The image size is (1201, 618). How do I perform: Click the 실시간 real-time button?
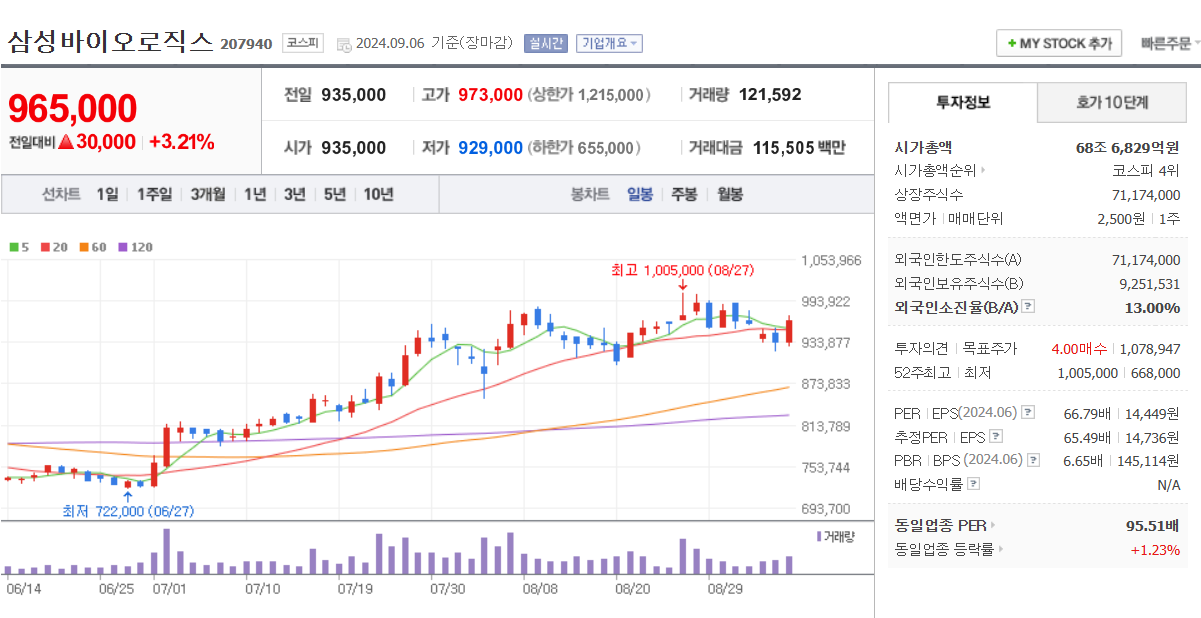coord(545,43)
